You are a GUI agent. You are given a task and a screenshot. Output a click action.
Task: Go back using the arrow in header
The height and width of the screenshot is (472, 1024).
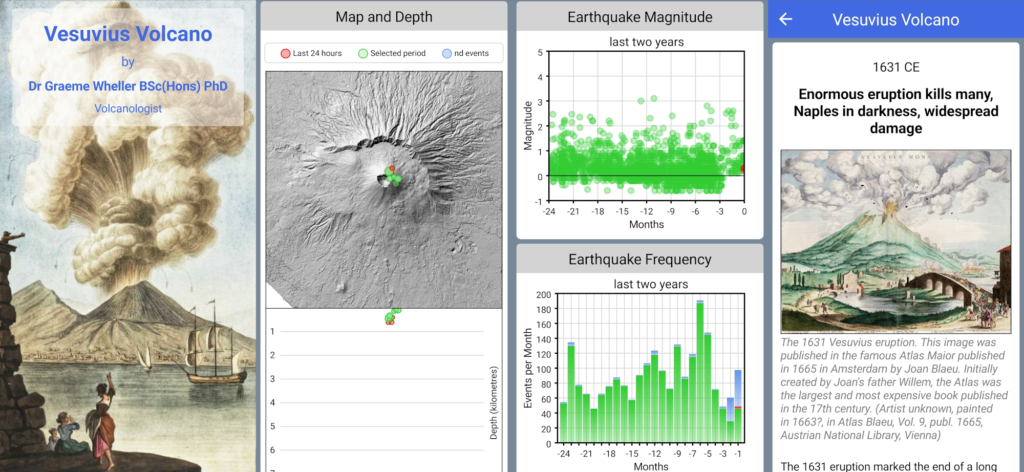pos(786,19)
